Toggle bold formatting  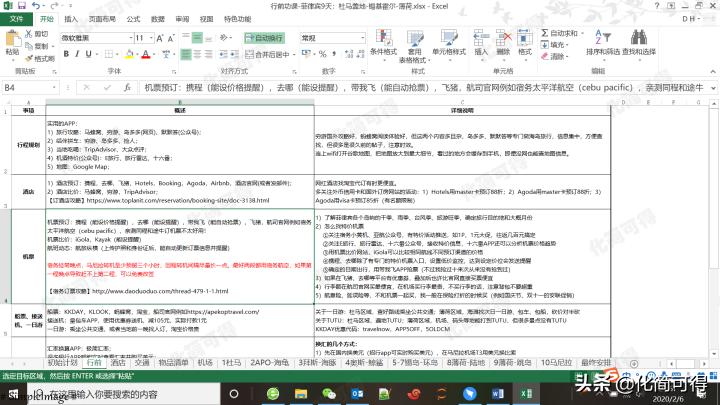point(66,54)
